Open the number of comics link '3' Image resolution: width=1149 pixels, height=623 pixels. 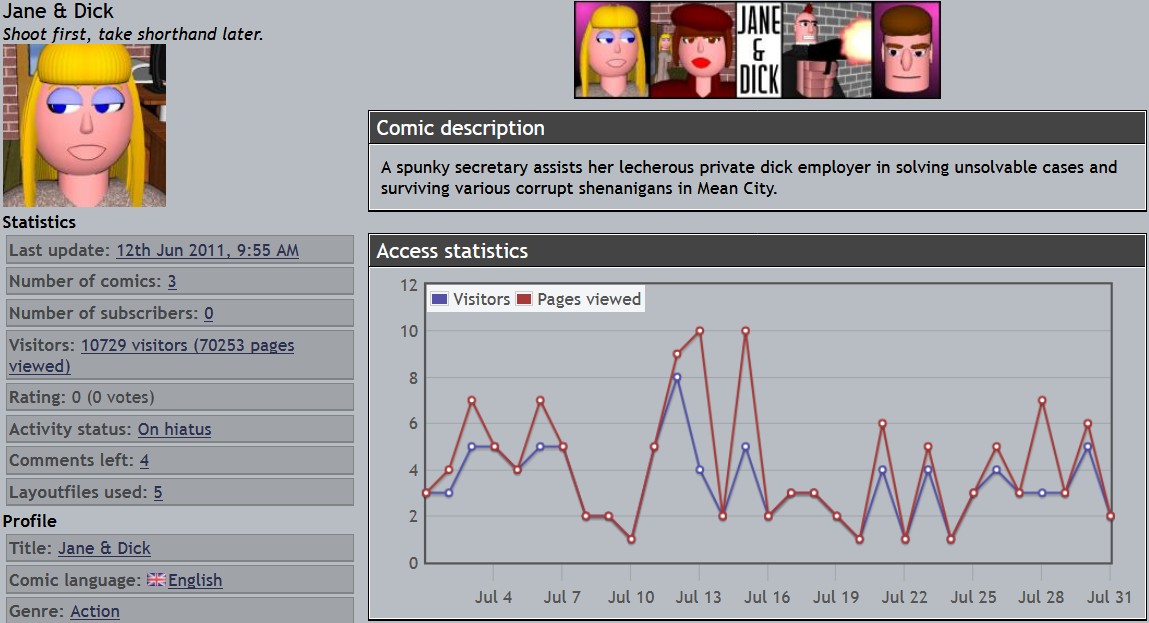tap(172, 282)
